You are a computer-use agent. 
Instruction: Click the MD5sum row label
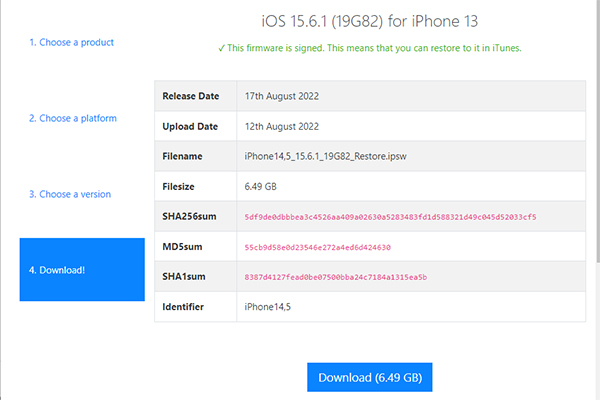(182, 247)
